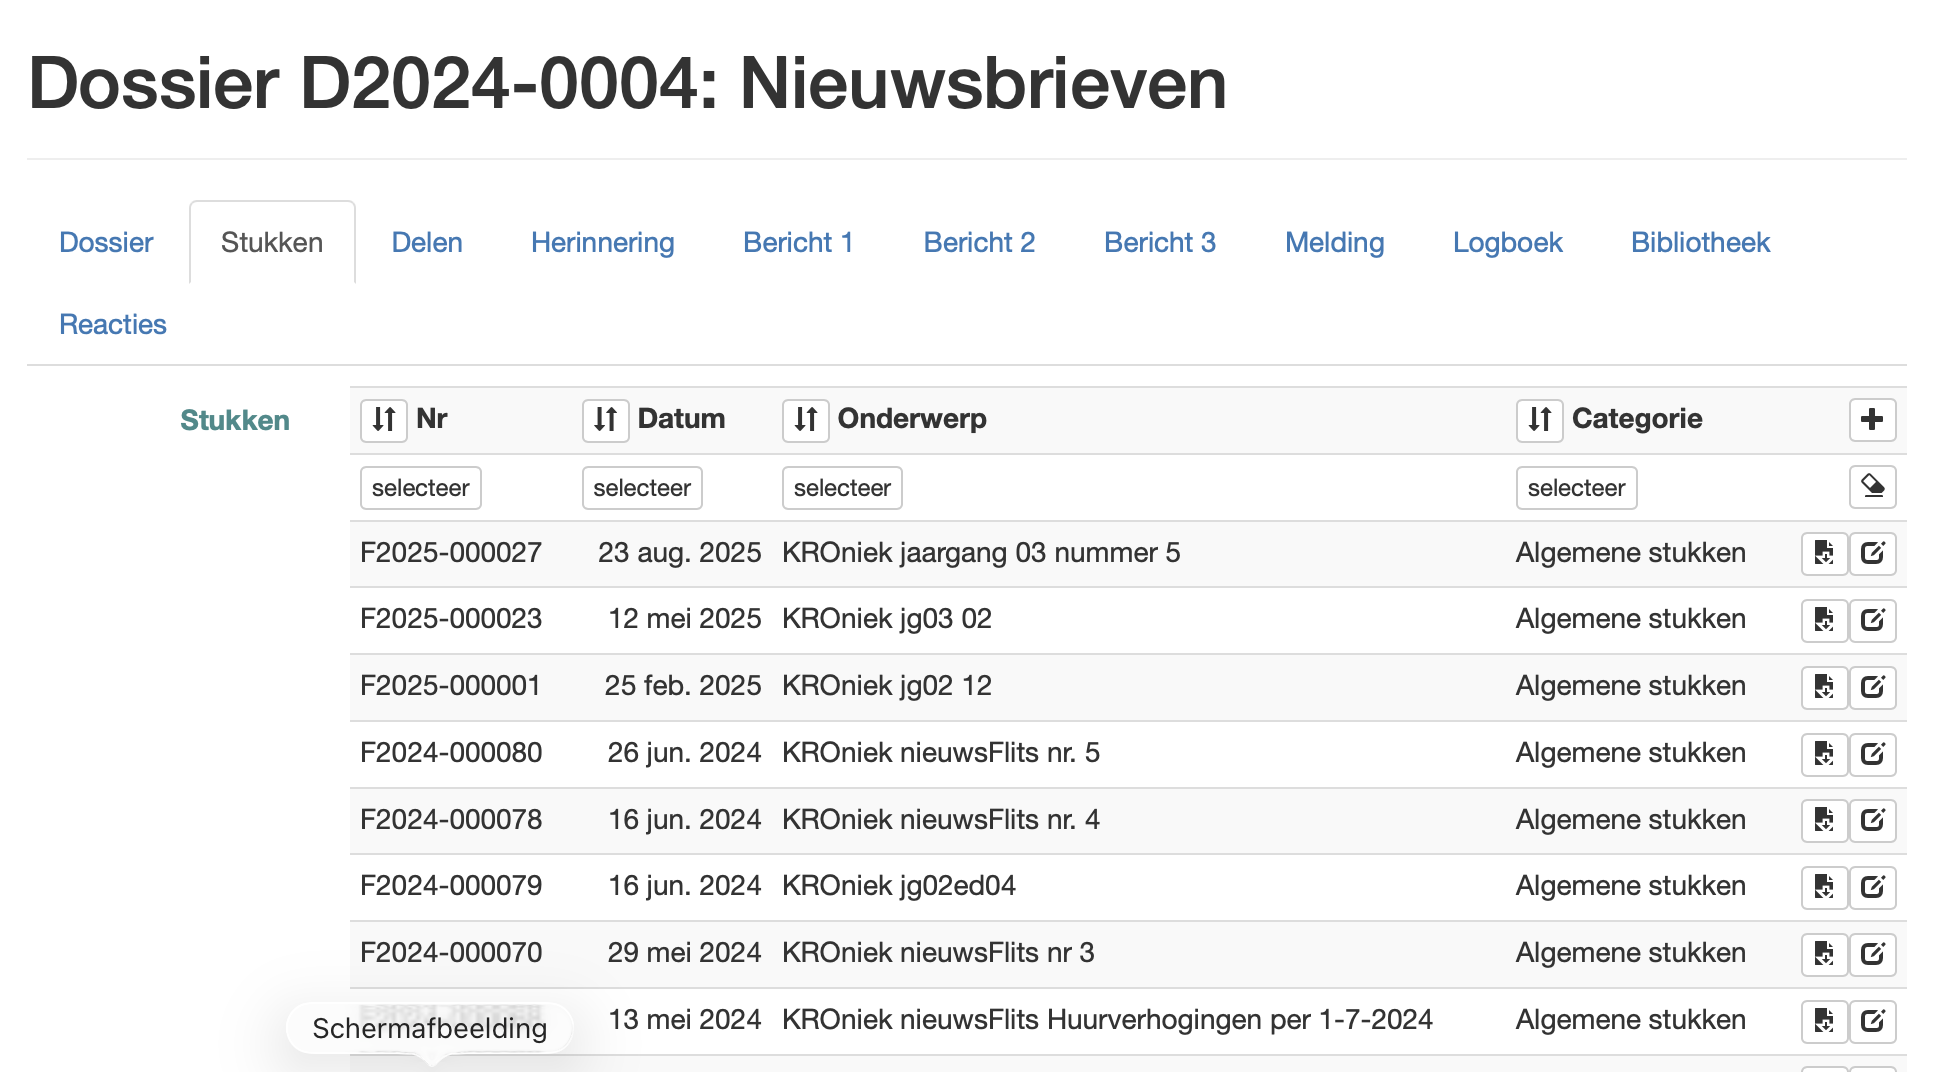Sort the table by Datum column

[605, 420]
